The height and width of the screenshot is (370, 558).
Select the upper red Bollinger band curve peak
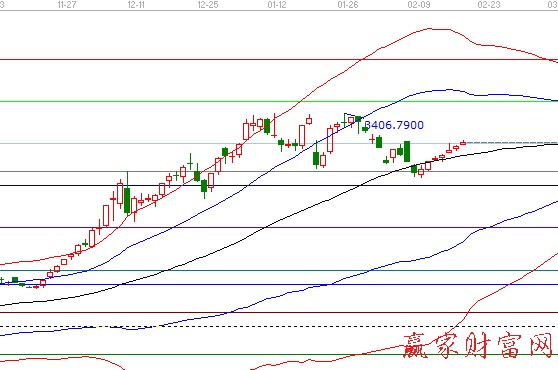tap(430, 28)
